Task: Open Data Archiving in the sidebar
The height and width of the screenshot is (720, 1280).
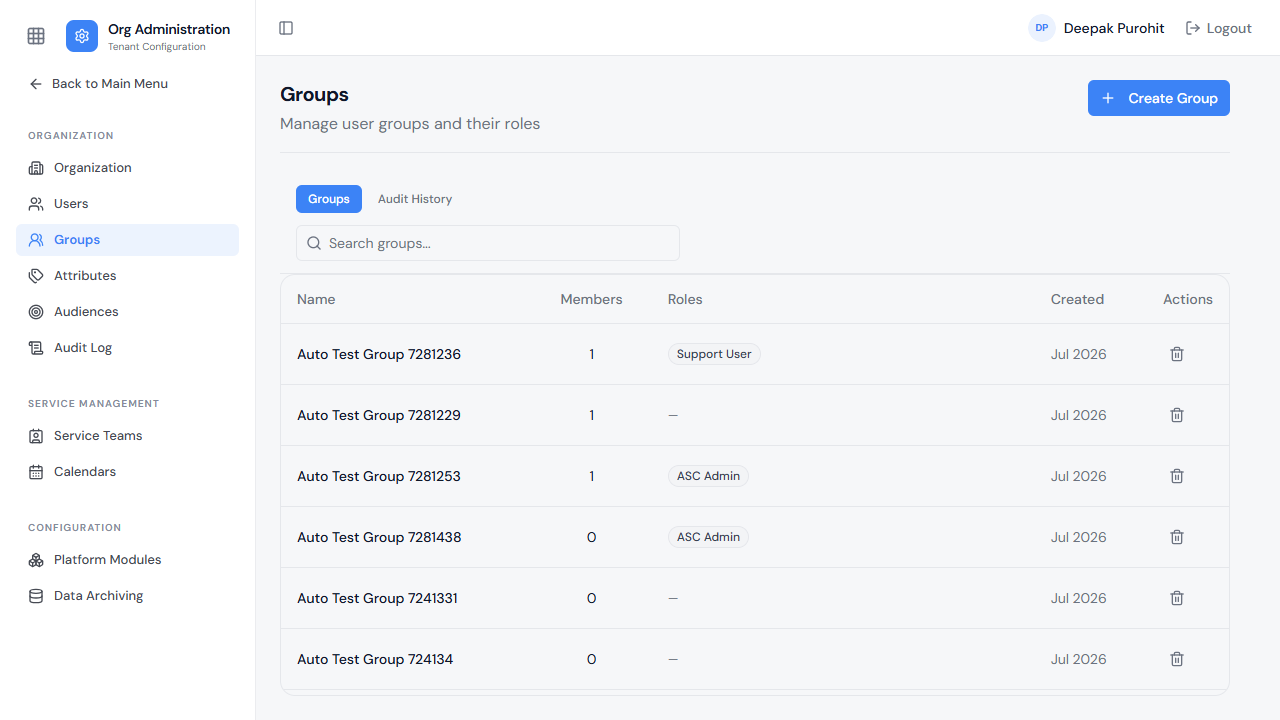Action: (x=127, y=596)
